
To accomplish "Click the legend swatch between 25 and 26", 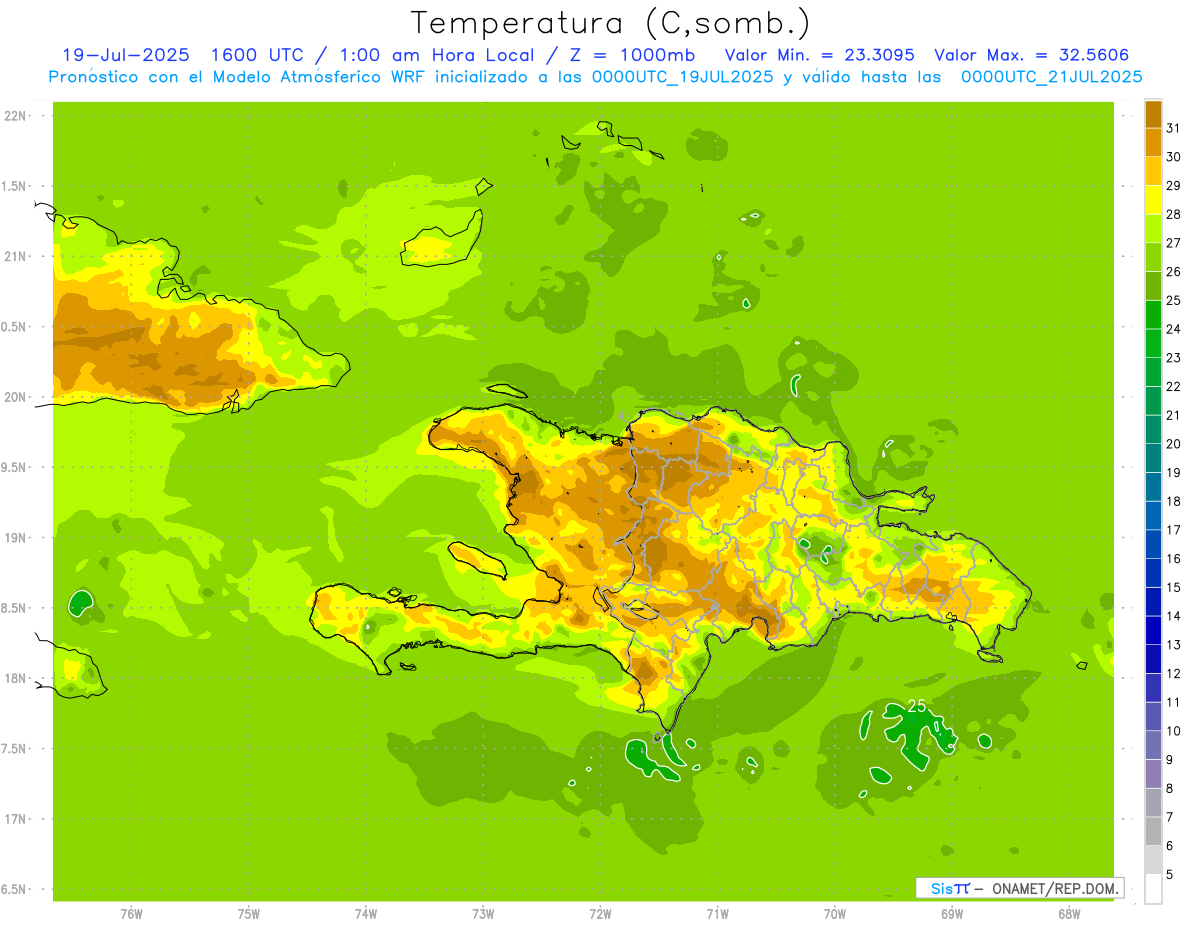I will click(1153, 285).
